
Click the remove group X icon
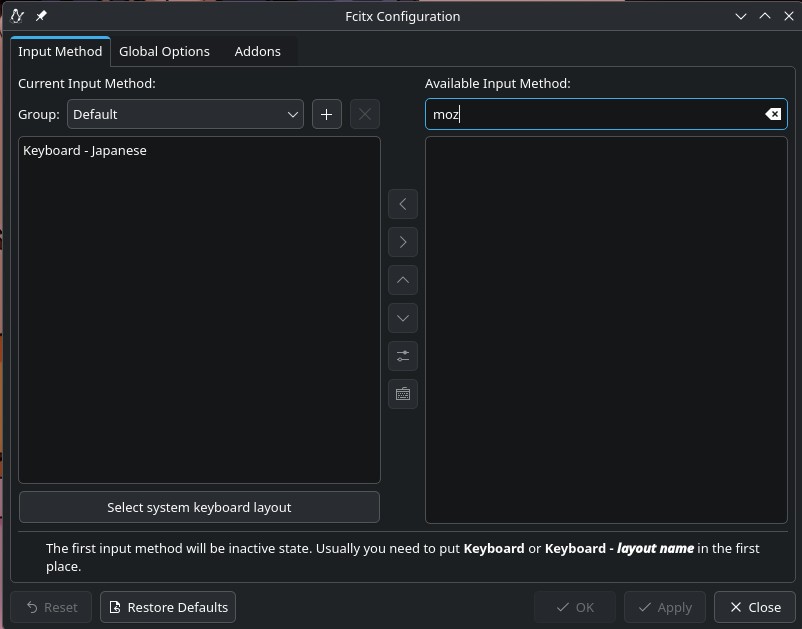coord(364,114)
